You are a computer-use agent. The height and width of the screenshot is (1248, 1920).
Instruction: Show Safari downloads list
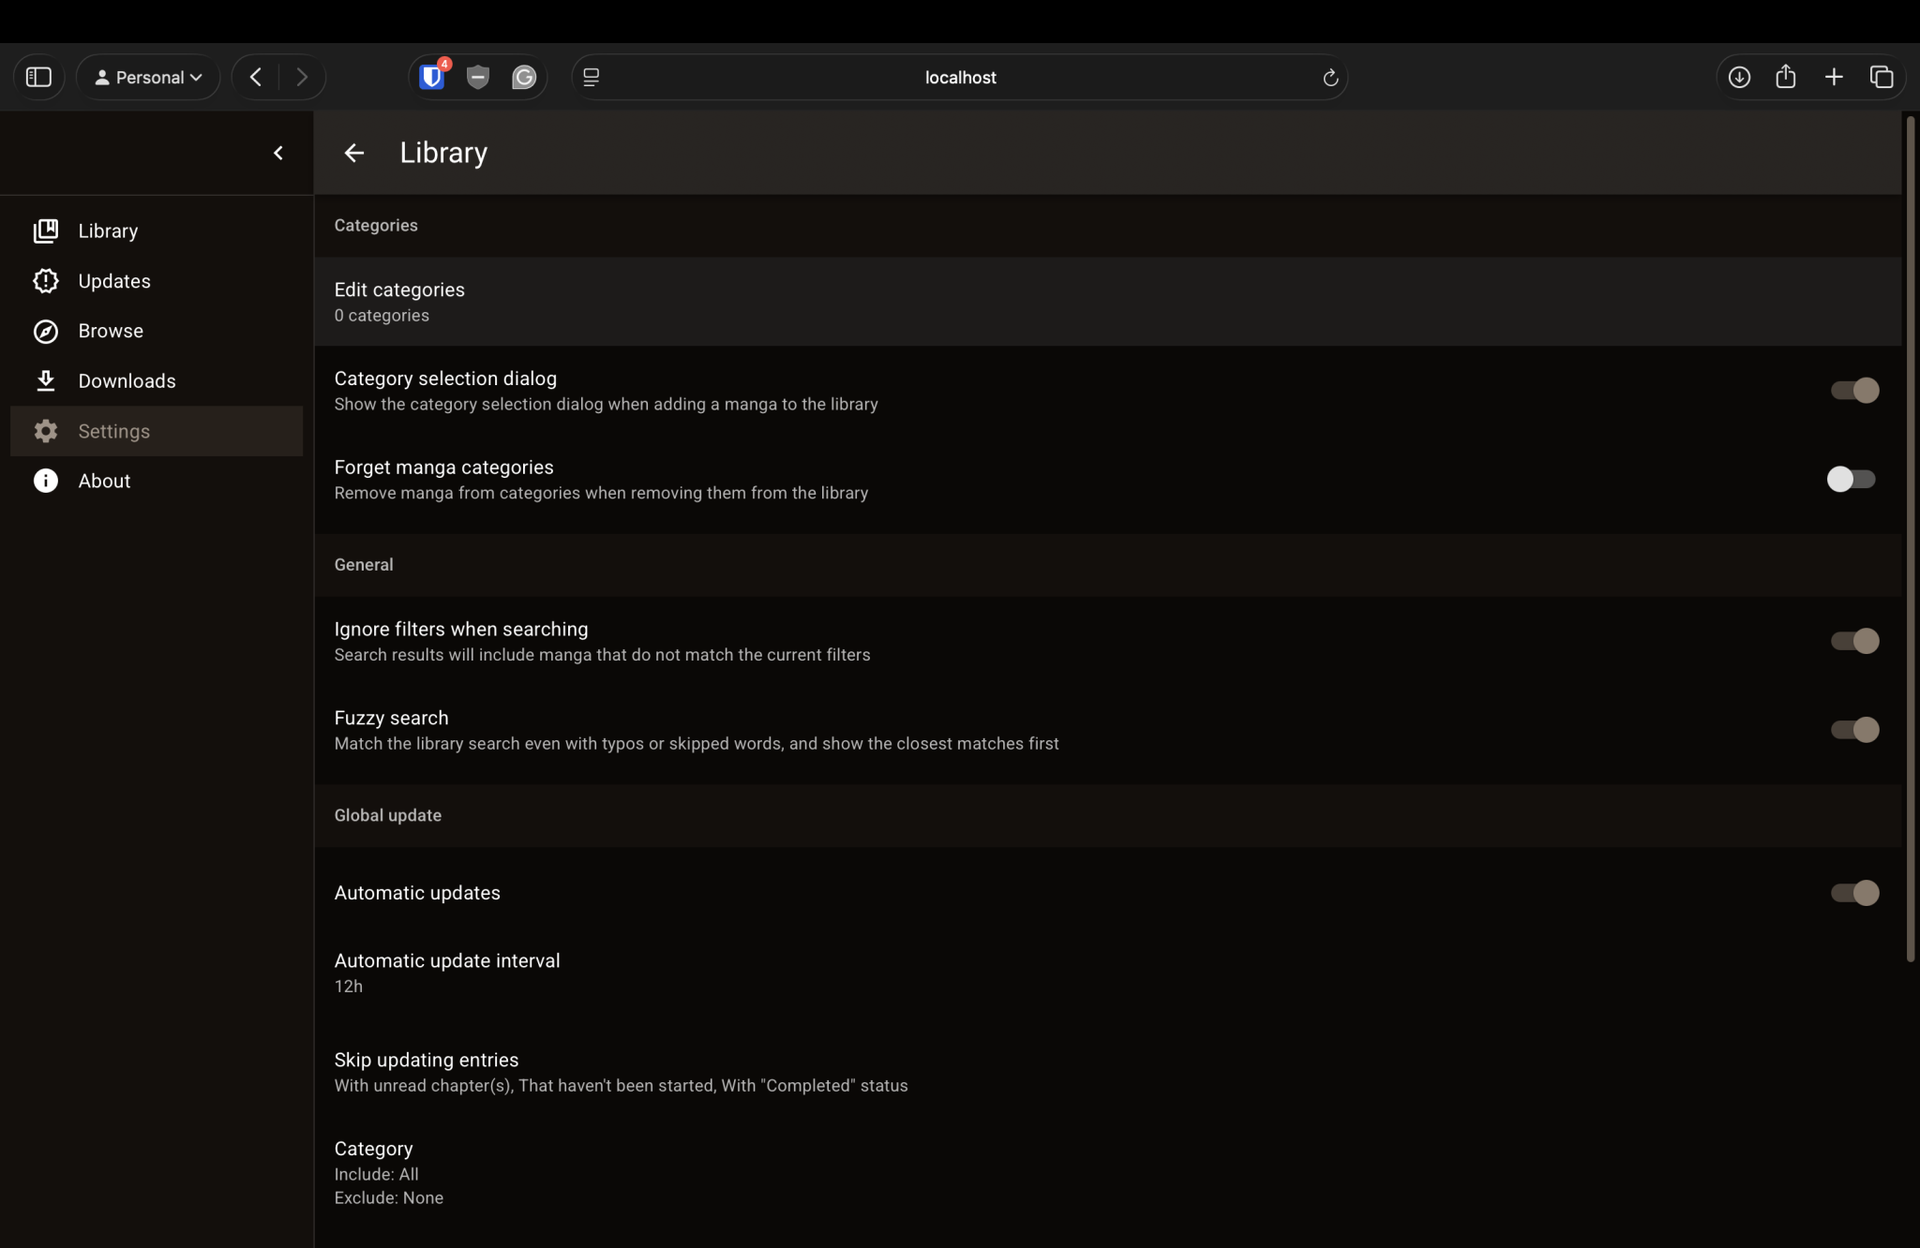pyautogui.click(x=1739, y=77)
